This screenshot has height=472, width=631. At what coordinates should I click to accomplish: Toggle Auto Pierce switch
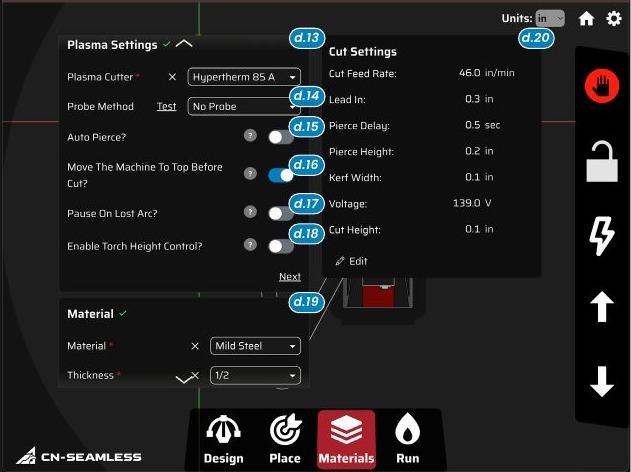tap(281, 137)
